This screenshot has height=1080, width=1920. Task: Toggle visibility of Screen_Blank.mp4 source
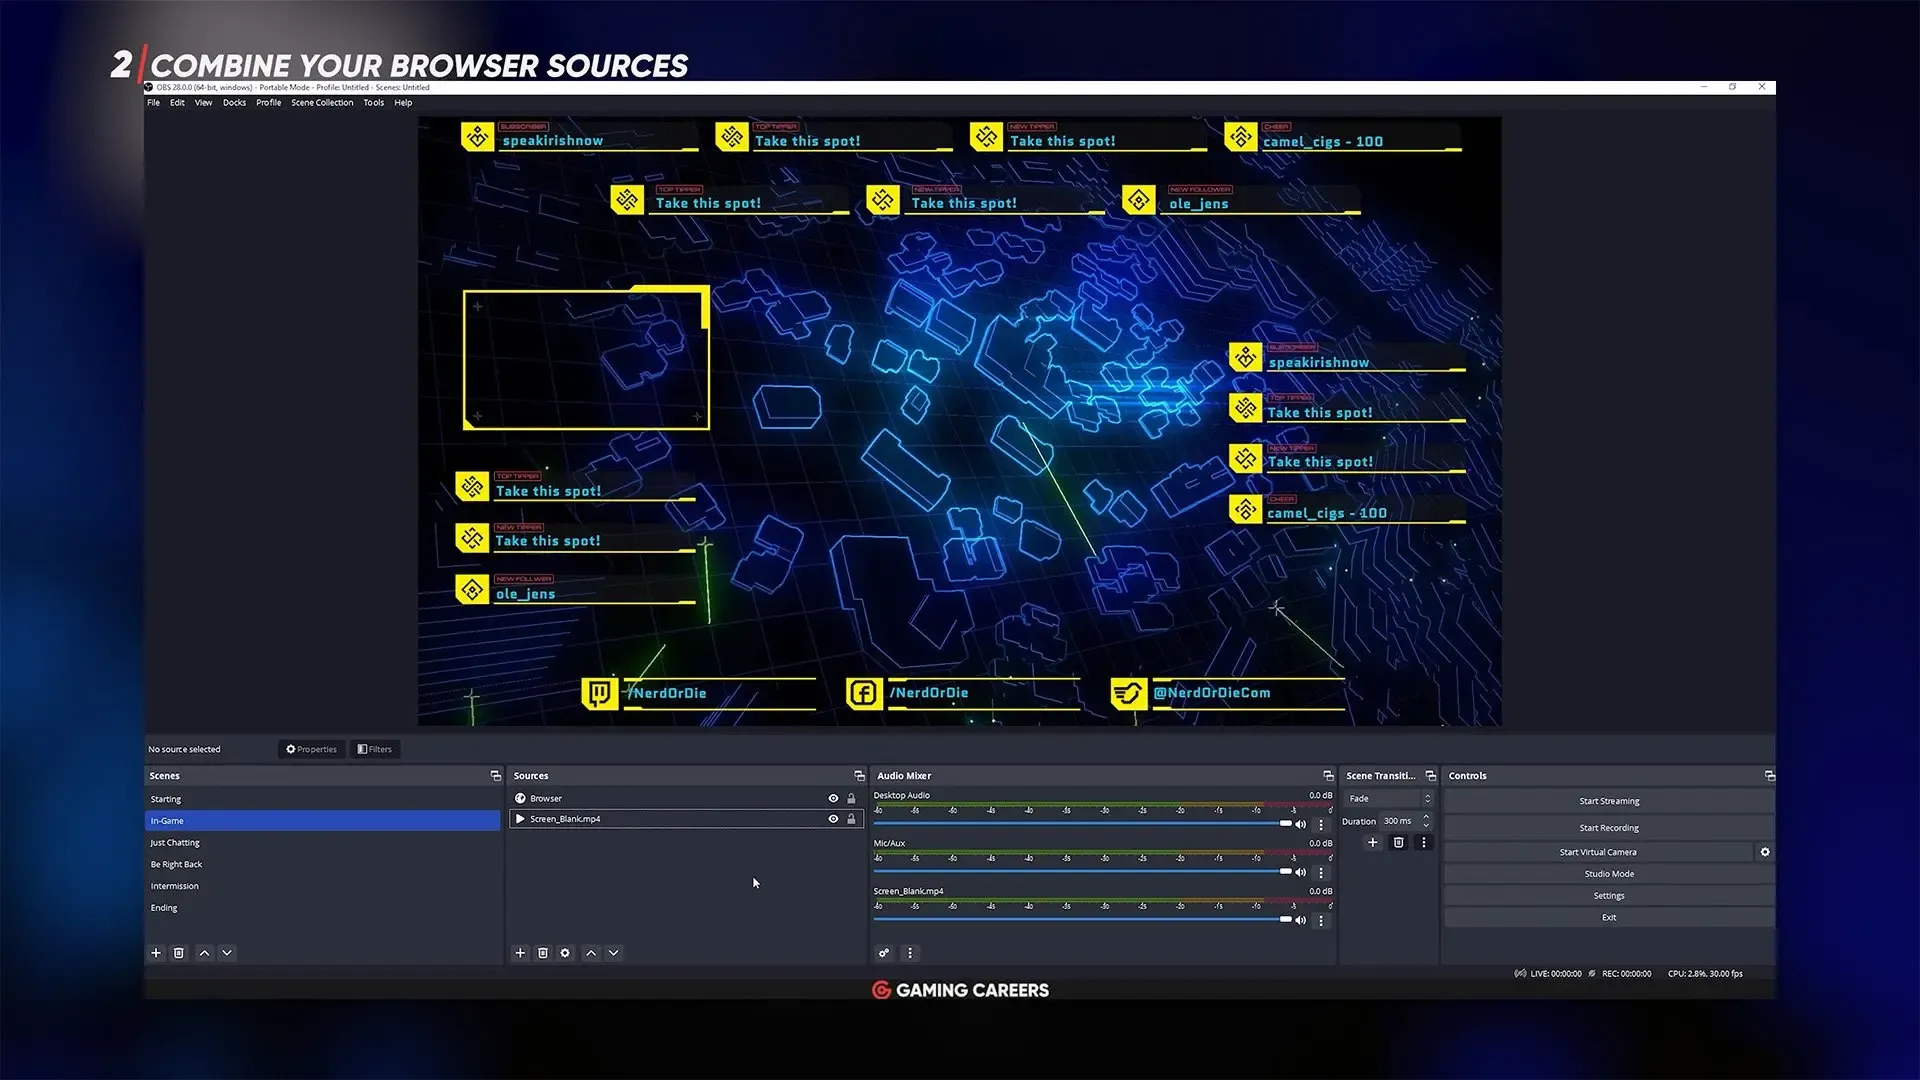click(833, 819)
